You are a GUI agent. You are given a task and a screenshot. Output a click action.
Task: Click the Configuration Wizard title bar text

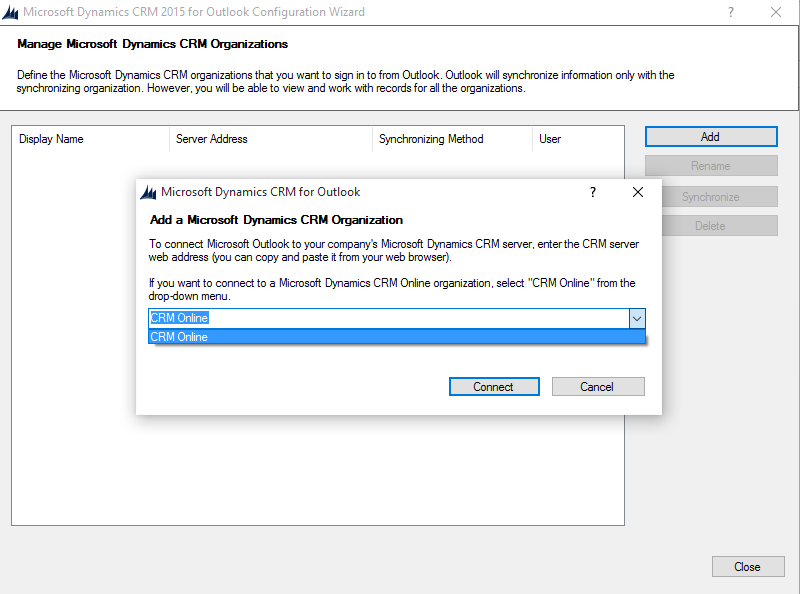tap(194, 12)
